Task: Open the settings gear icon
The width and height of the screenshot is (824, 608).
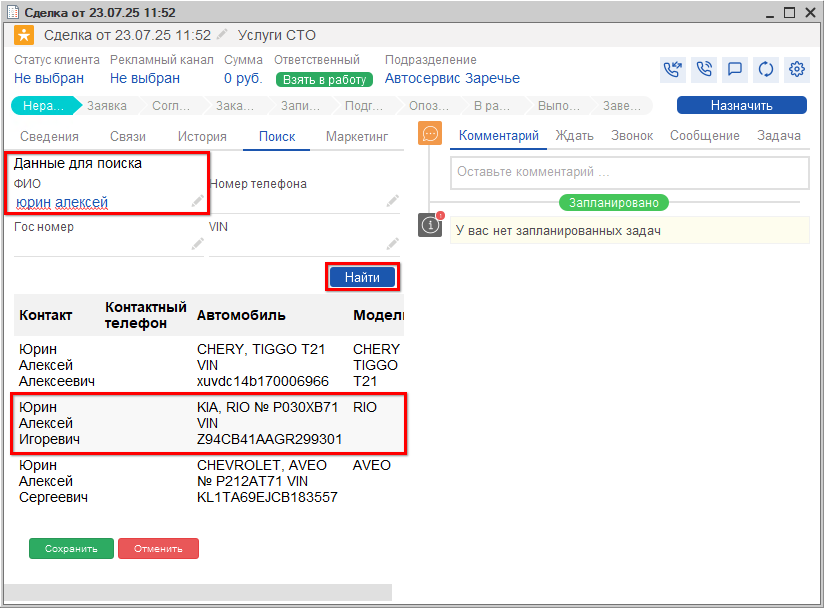Action: [797, 70]
